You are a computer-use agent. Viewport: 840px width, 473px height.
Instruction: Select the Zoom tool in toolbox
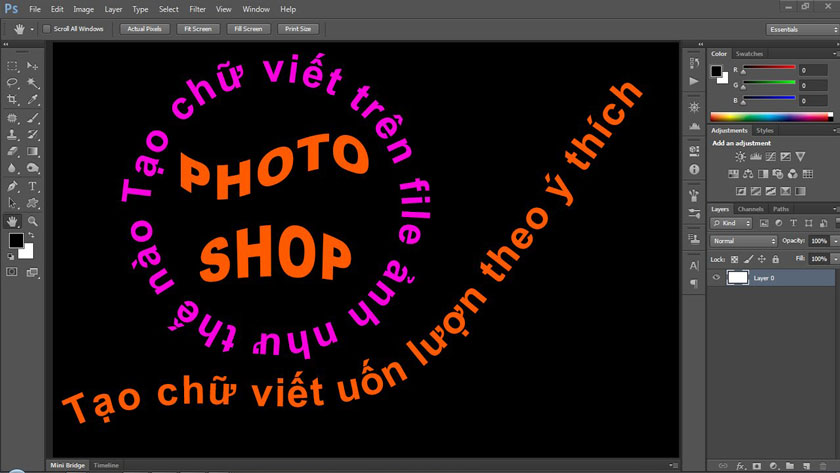32,221
